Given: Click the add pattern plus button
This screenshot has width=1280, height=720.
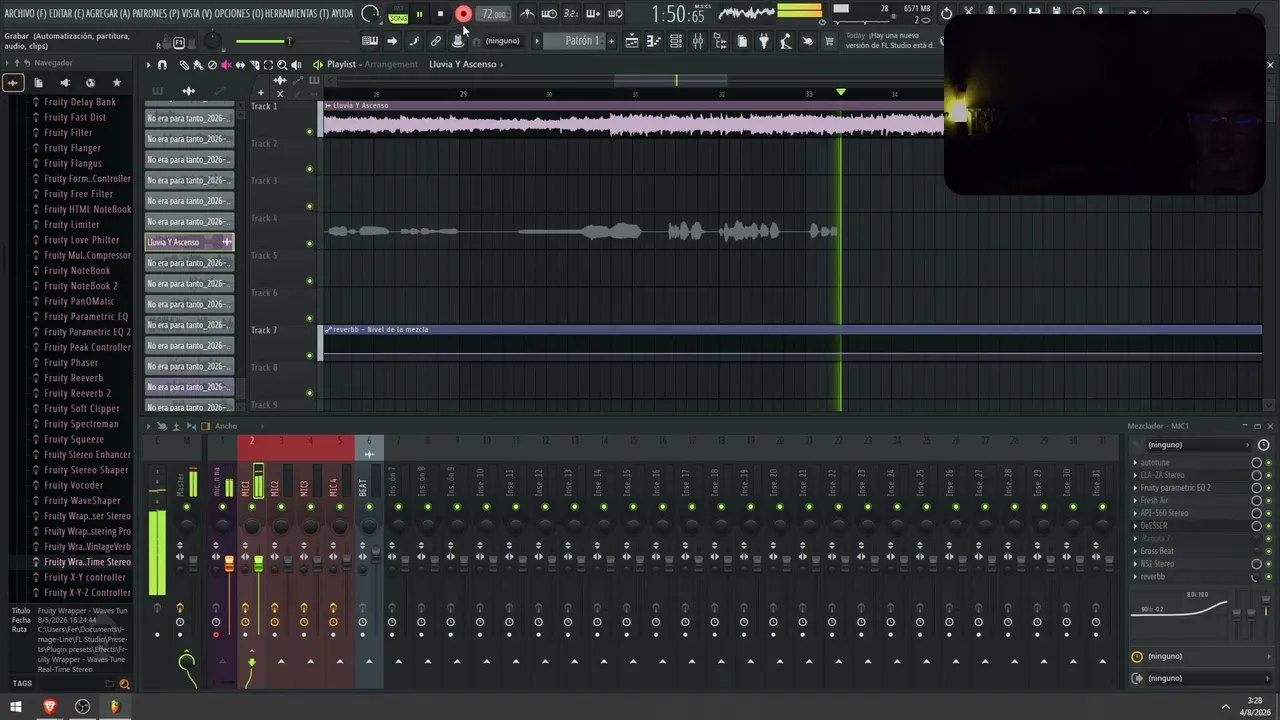Looking at the screenshot, I should point(609,41).
